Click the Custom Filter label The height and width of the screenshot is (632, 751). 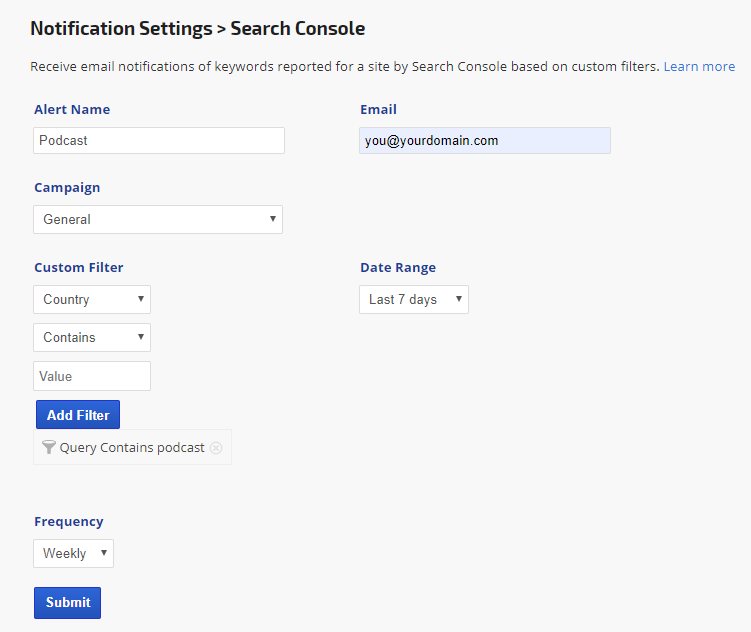point(79,267)
